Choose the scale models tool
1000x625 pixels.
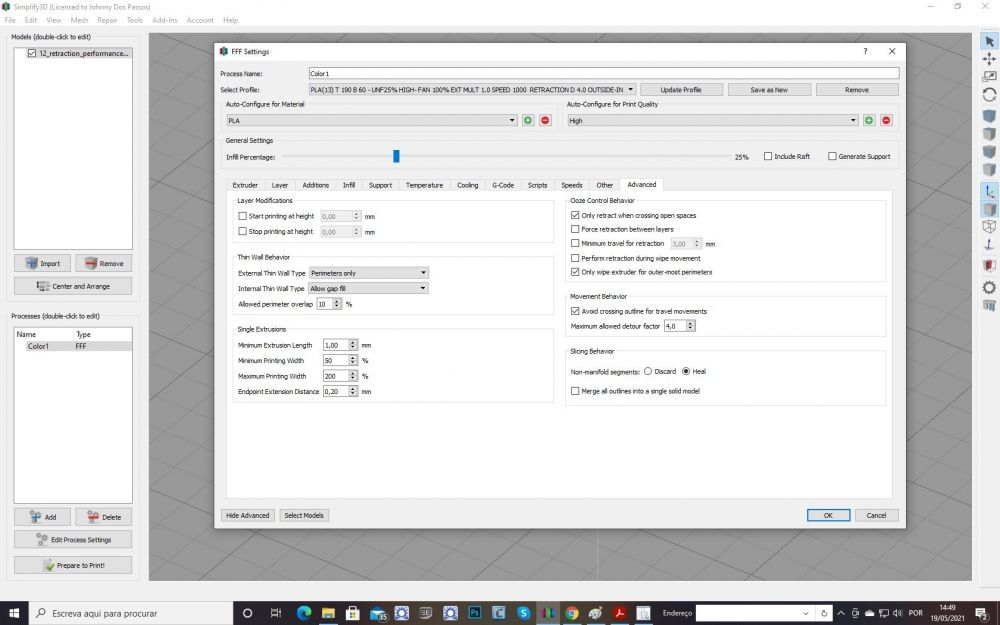click(989, 77)
